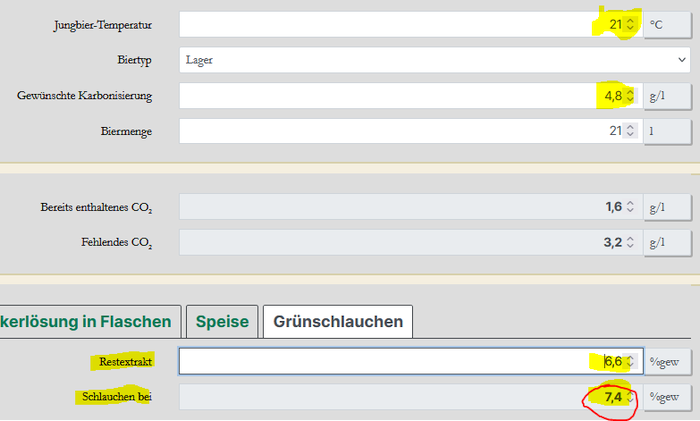
Task: Click the Biermenge input field
Action: (400, 131)
